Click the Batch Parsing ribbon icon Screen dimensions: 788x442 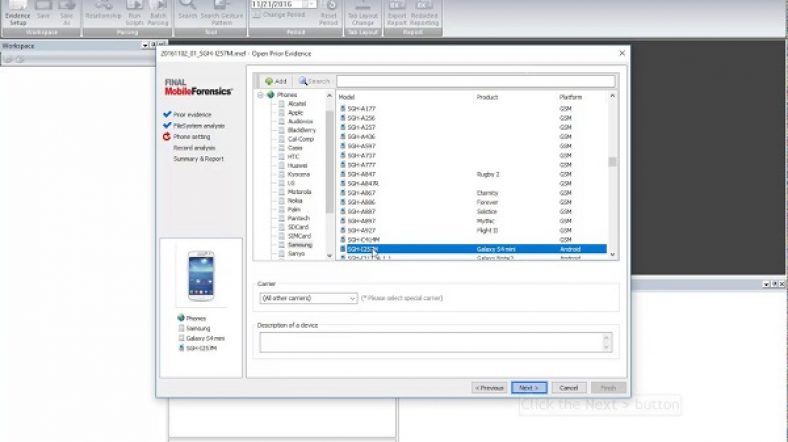(158, 13)
